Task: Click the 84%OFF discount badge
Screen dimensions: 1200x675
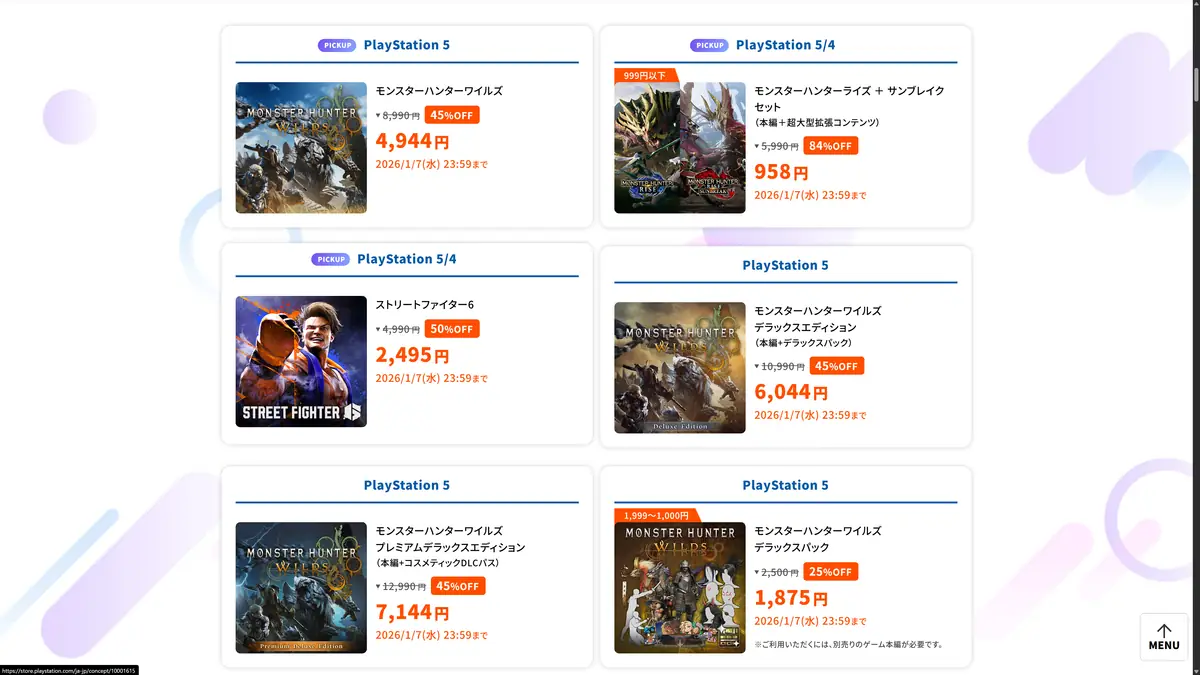Action: tap(830, 146)
